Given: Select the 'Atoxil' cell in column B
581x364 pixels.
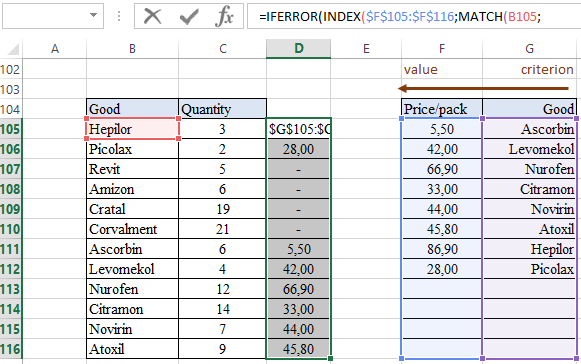Looking at the screenshot, I should click(x=132, y=349).
